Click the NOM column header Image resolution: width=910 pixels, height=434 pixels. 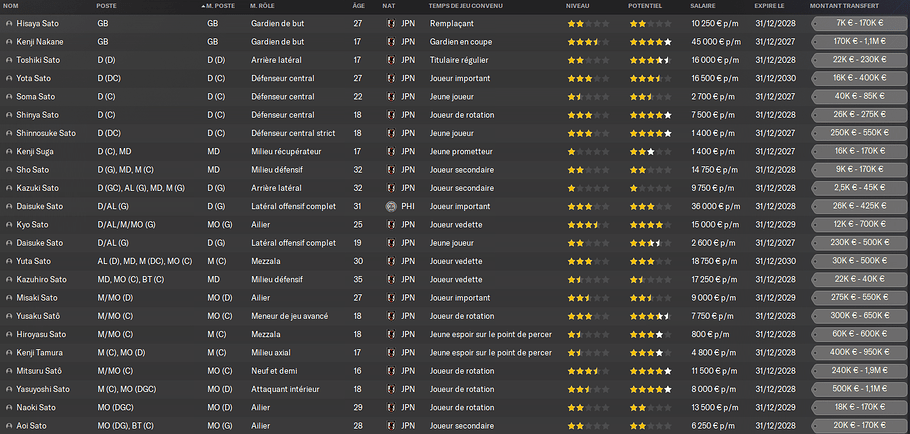click(10, 6)
